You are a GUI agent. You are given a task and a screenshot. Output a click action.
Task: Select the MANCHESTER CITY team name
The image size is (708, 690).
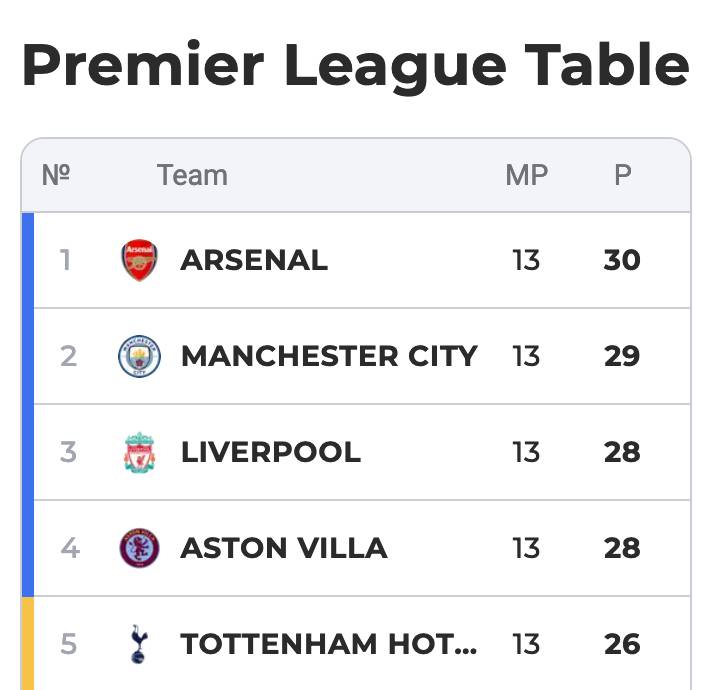329,356
